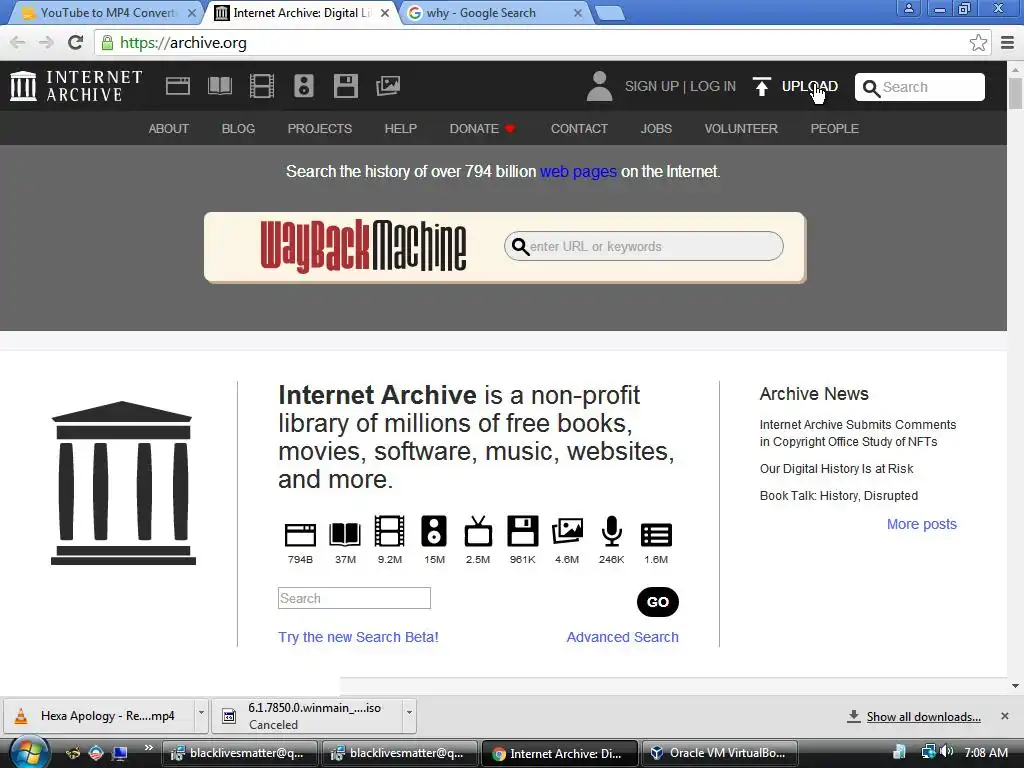Screen dimensions: 1024x768
Task: Open the PROJECTS menu item
Action: click(x=319, y=129)
